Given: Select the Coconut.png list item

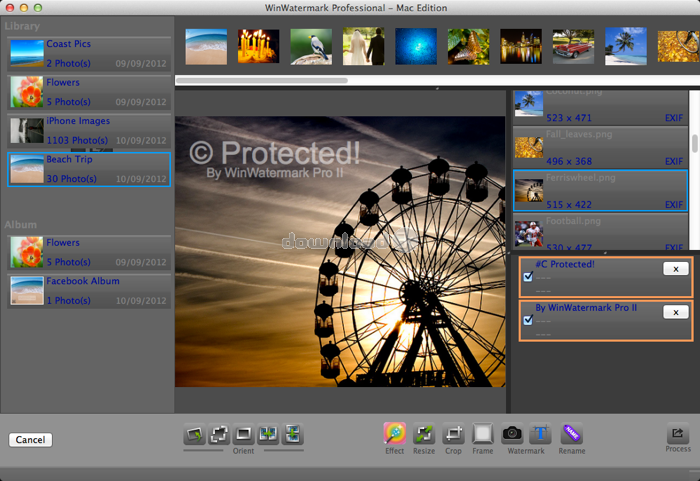Looking at the screenshot, I should click(x=600, y=108).
